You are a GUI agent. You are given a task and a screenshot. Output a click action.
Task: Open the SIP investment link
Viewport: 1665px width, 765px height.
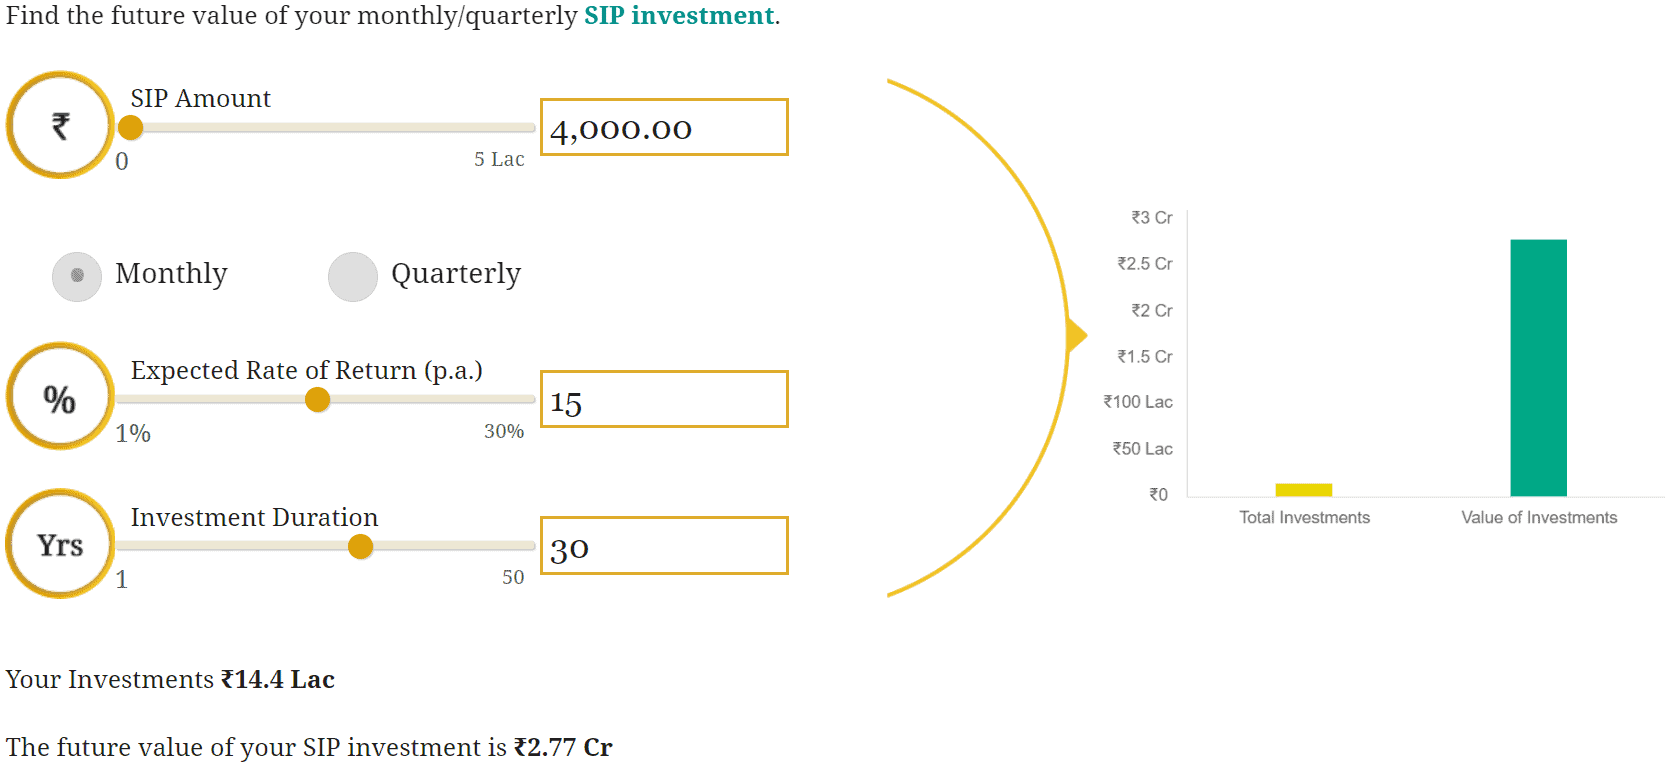(x=679, y=16)
